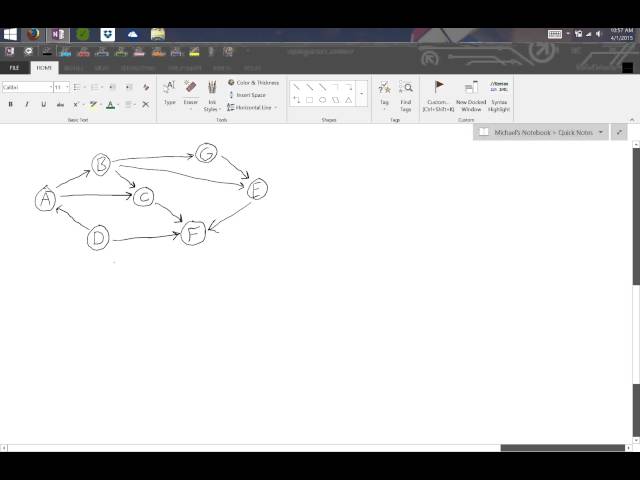Pick the green pen in quick toolbar
640x480 pixels.
click(x=121, y=51)
